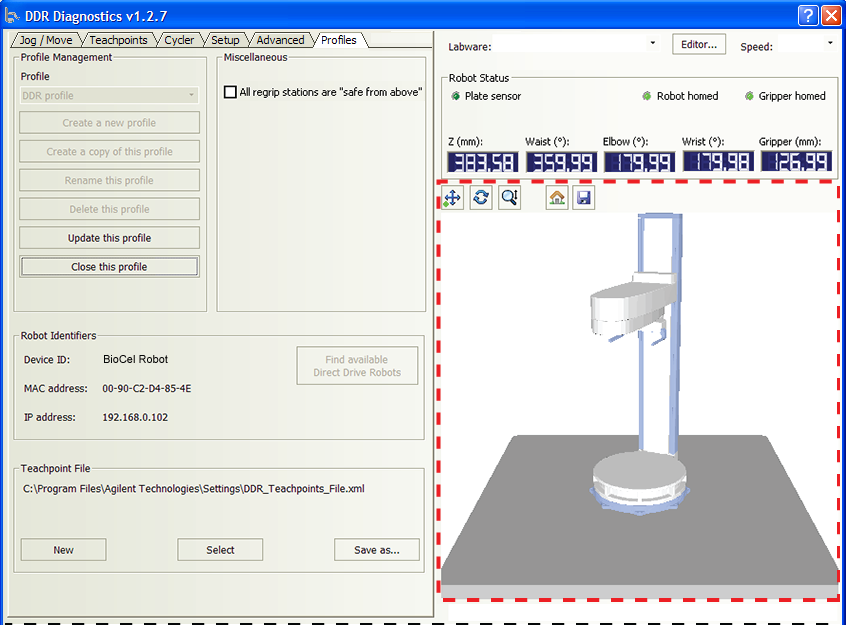Reset 3D view with home icon
This screenshot has width=846, height=625.
tap(557, 198)
